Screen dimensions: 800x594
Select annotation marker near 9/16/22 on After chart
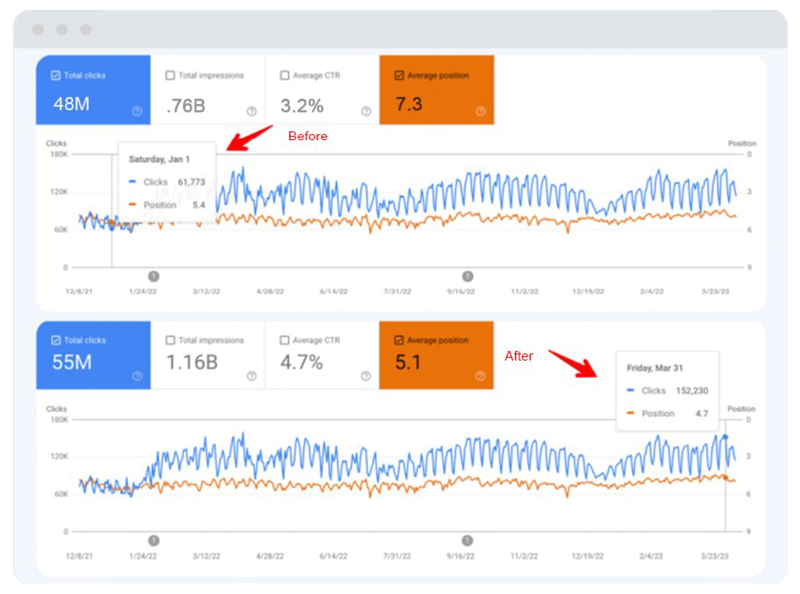(x=466, y=540)
